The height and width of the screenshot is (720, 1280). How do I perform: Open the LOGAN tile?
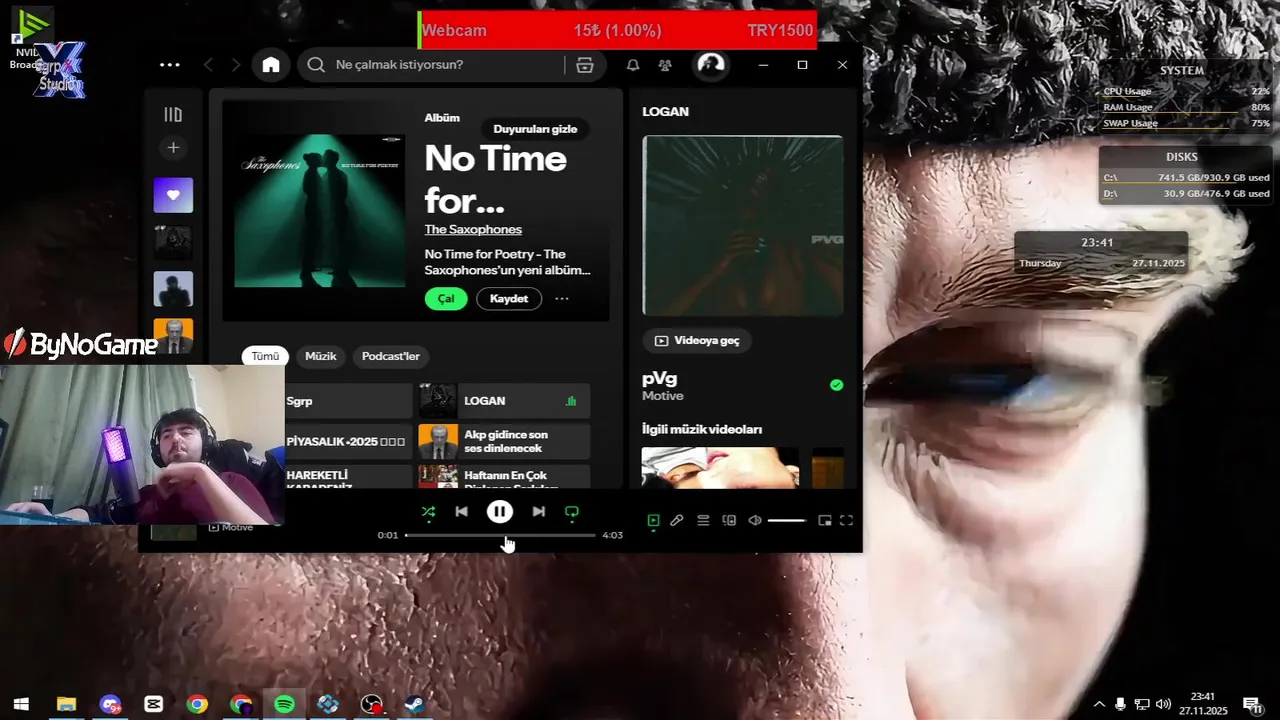tap(504, 401)
